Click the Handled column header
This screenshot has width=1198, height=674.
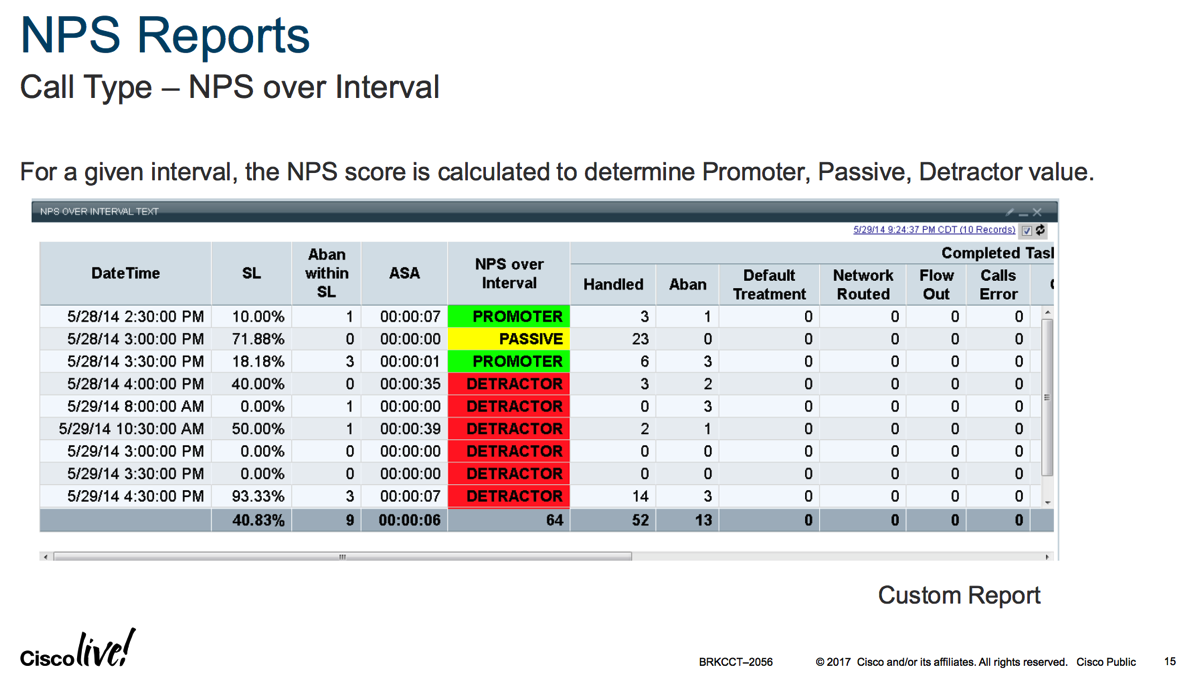tap(613, 284)
